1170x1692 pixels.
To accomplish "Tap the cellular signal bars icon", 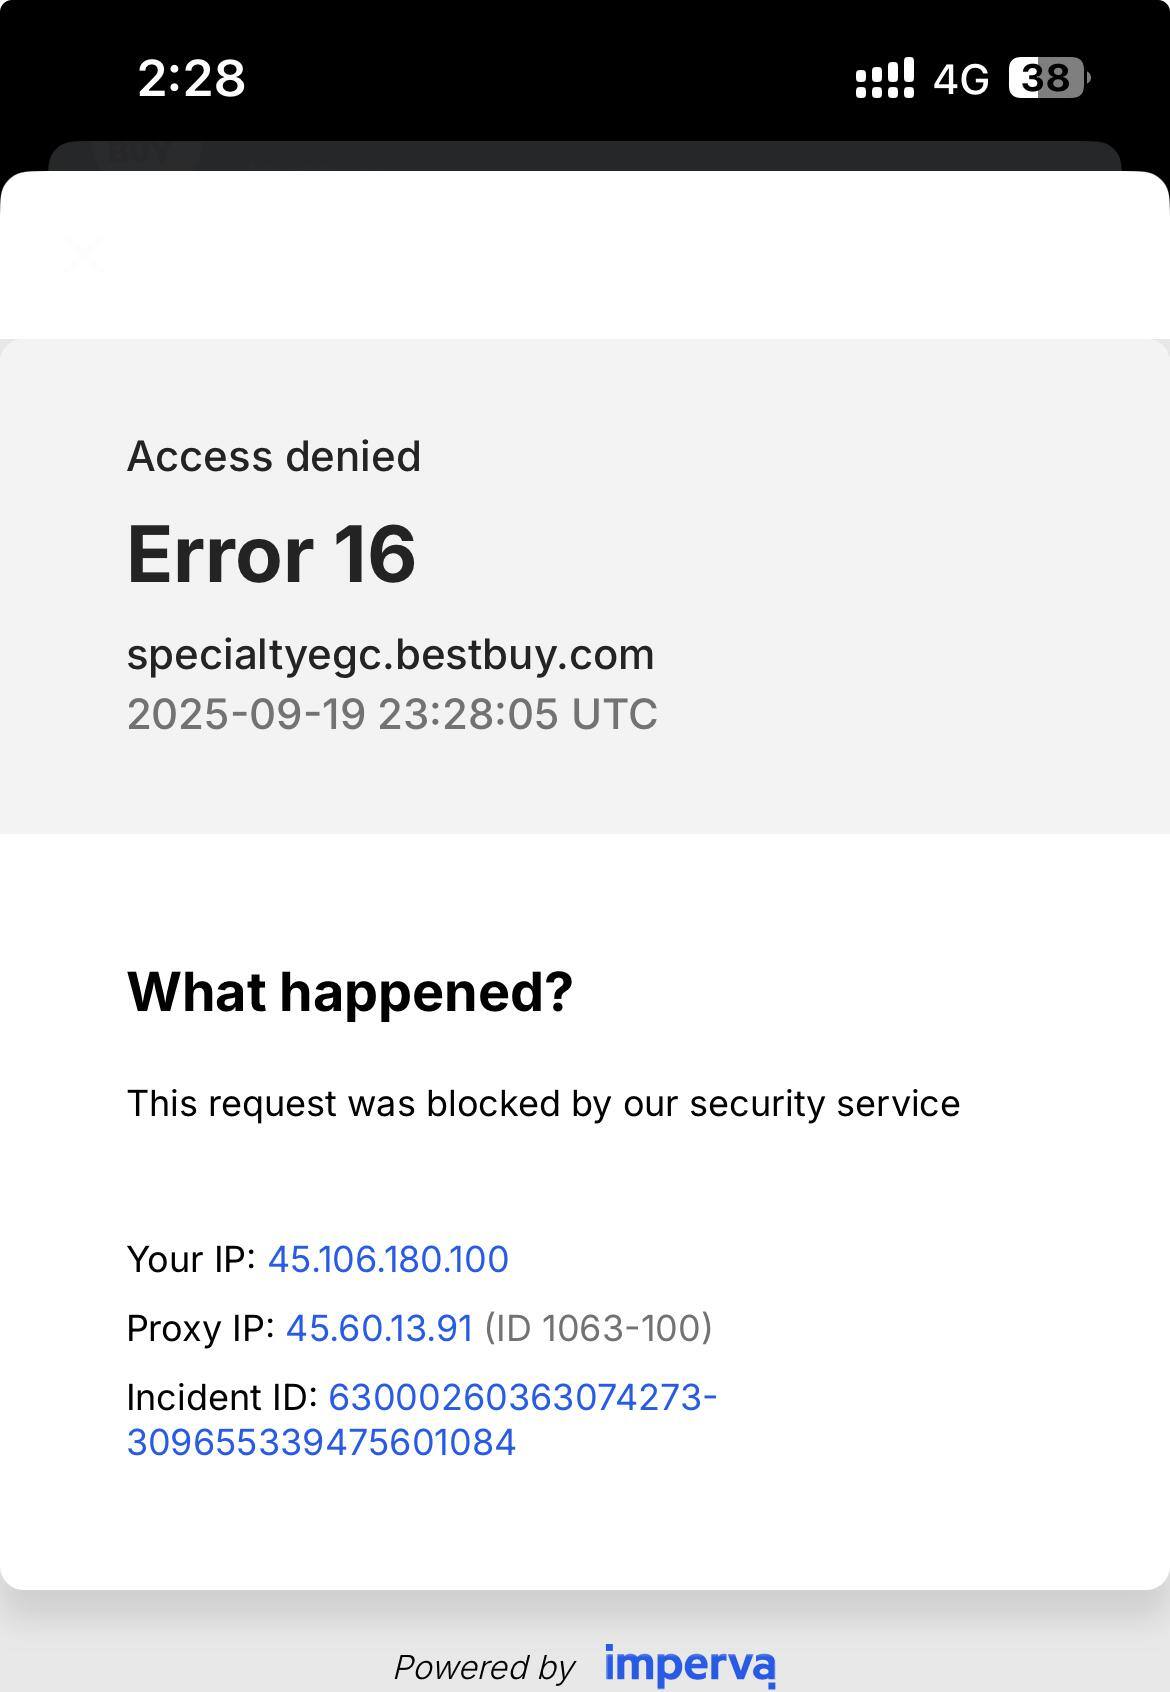I will (x=884, y=78).
